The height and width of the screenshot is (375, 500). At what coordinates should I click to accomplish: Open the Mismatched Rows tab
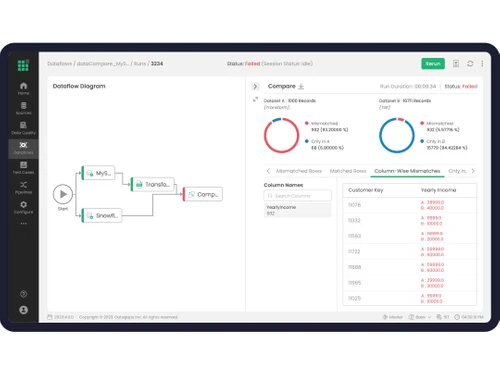(299, 171)
